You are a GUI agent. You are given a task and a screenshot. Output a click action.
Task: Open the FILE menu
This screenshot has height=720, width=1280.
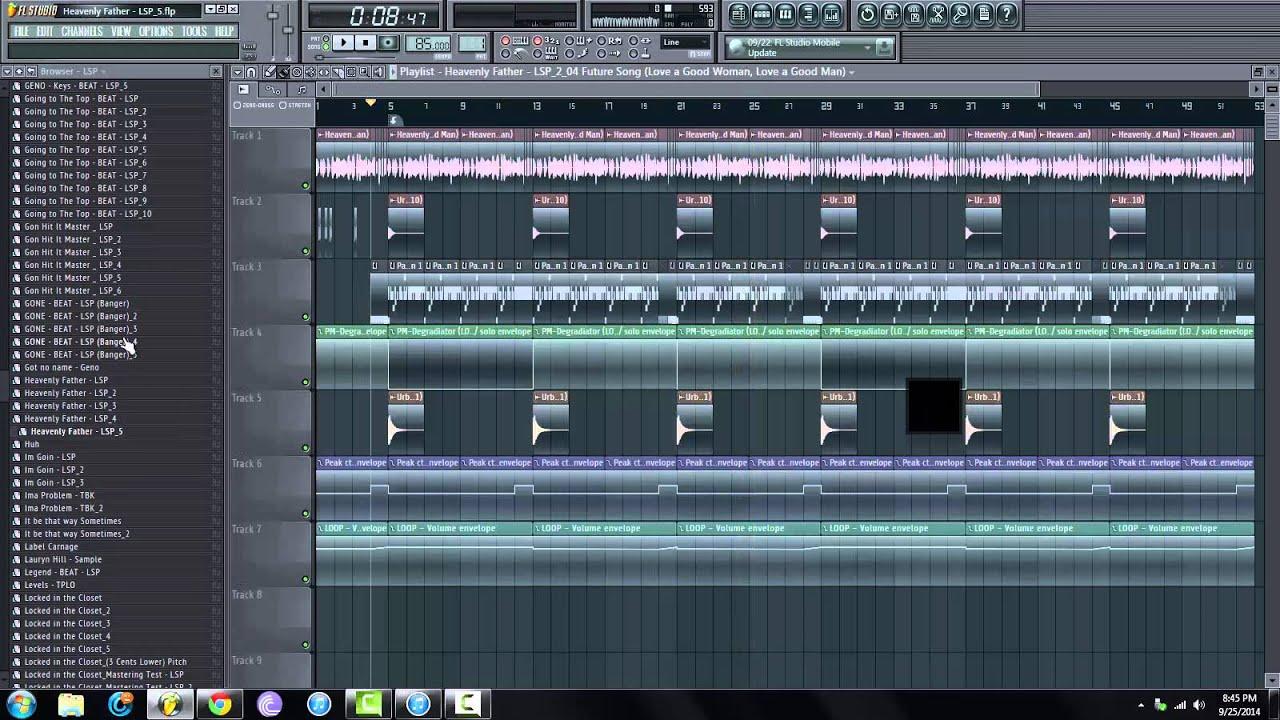click(x=21, y=32)
